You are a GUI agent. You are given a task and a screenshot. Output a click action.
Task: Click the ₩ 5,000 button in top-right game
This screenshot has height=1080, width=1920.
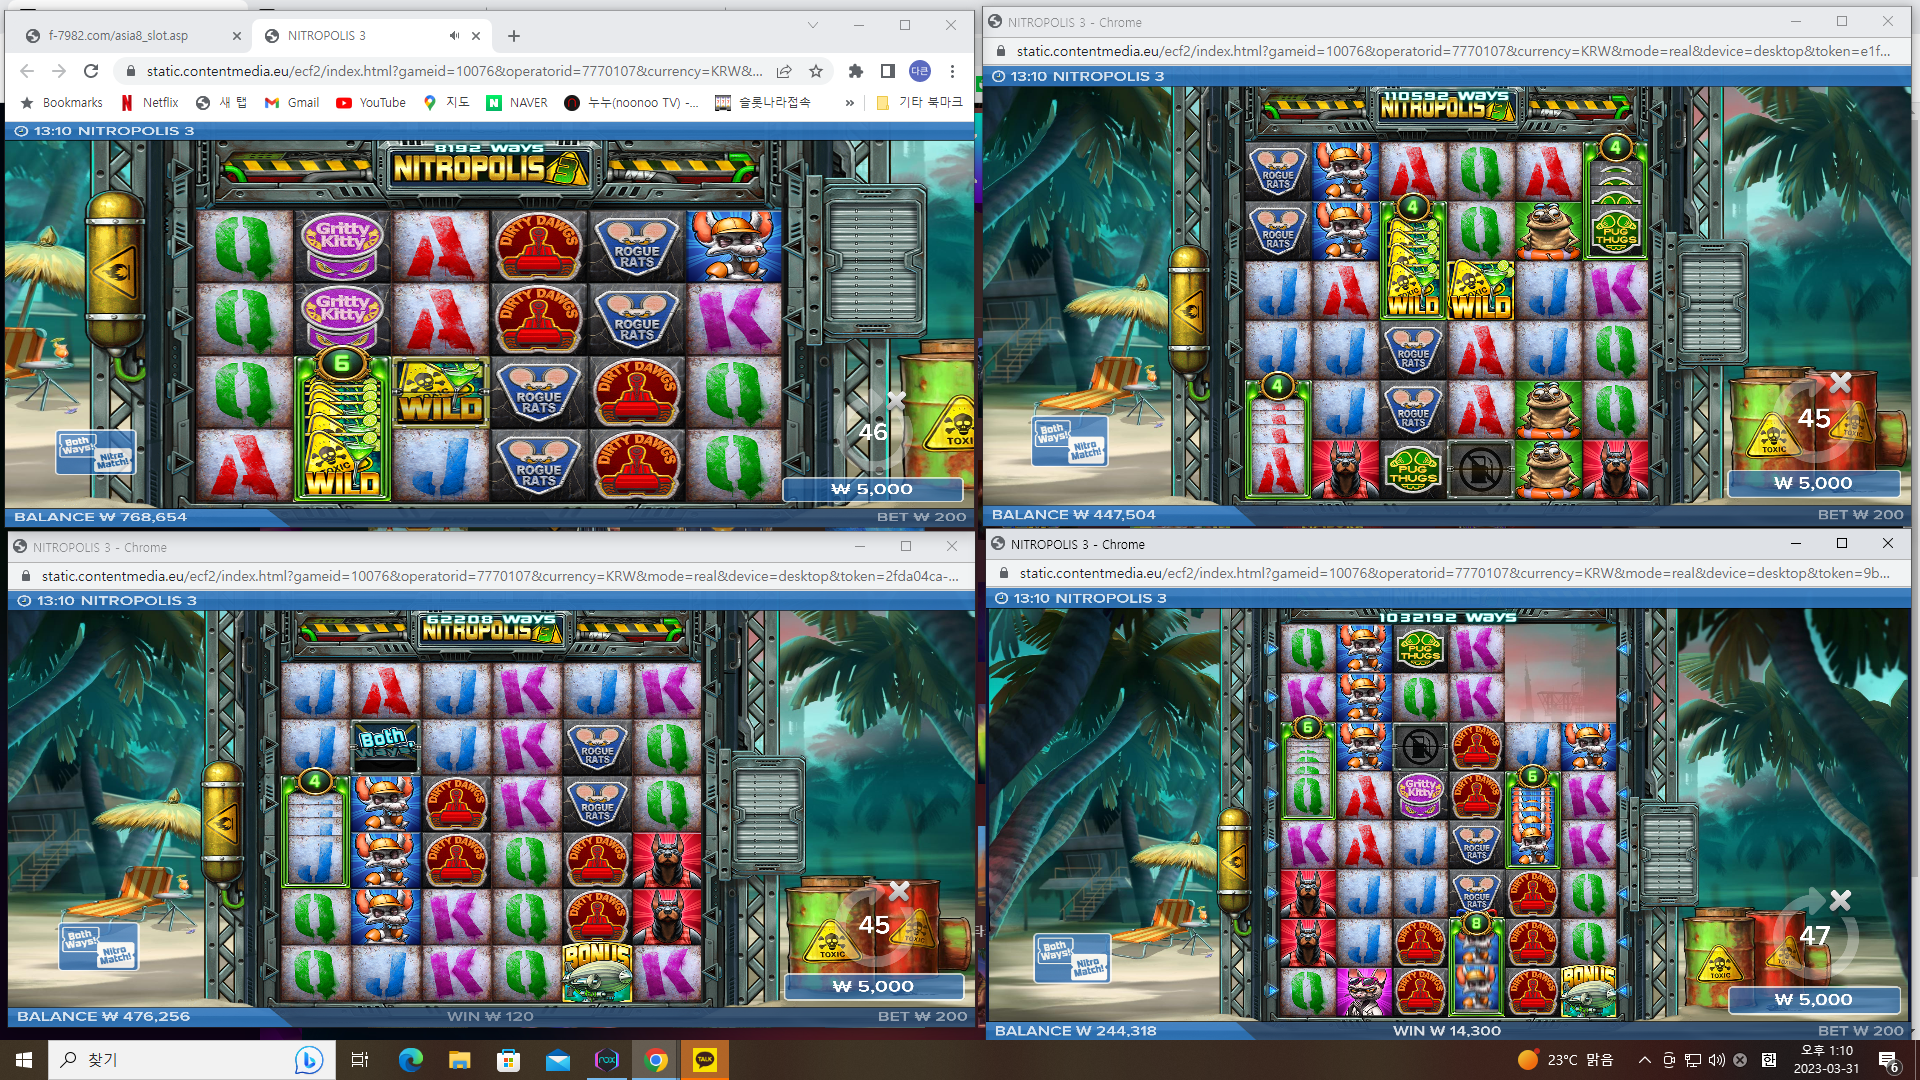pyautogui.click(x=1813, y=483)
